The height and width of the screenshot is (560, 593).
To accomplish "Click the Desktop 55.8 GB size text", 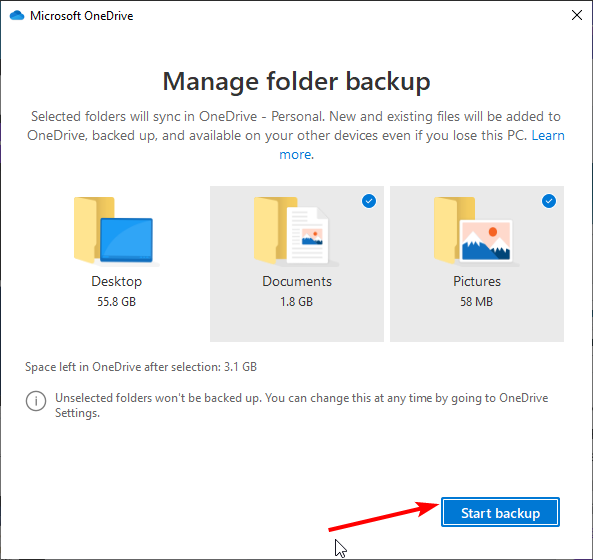I will point(116,301).
